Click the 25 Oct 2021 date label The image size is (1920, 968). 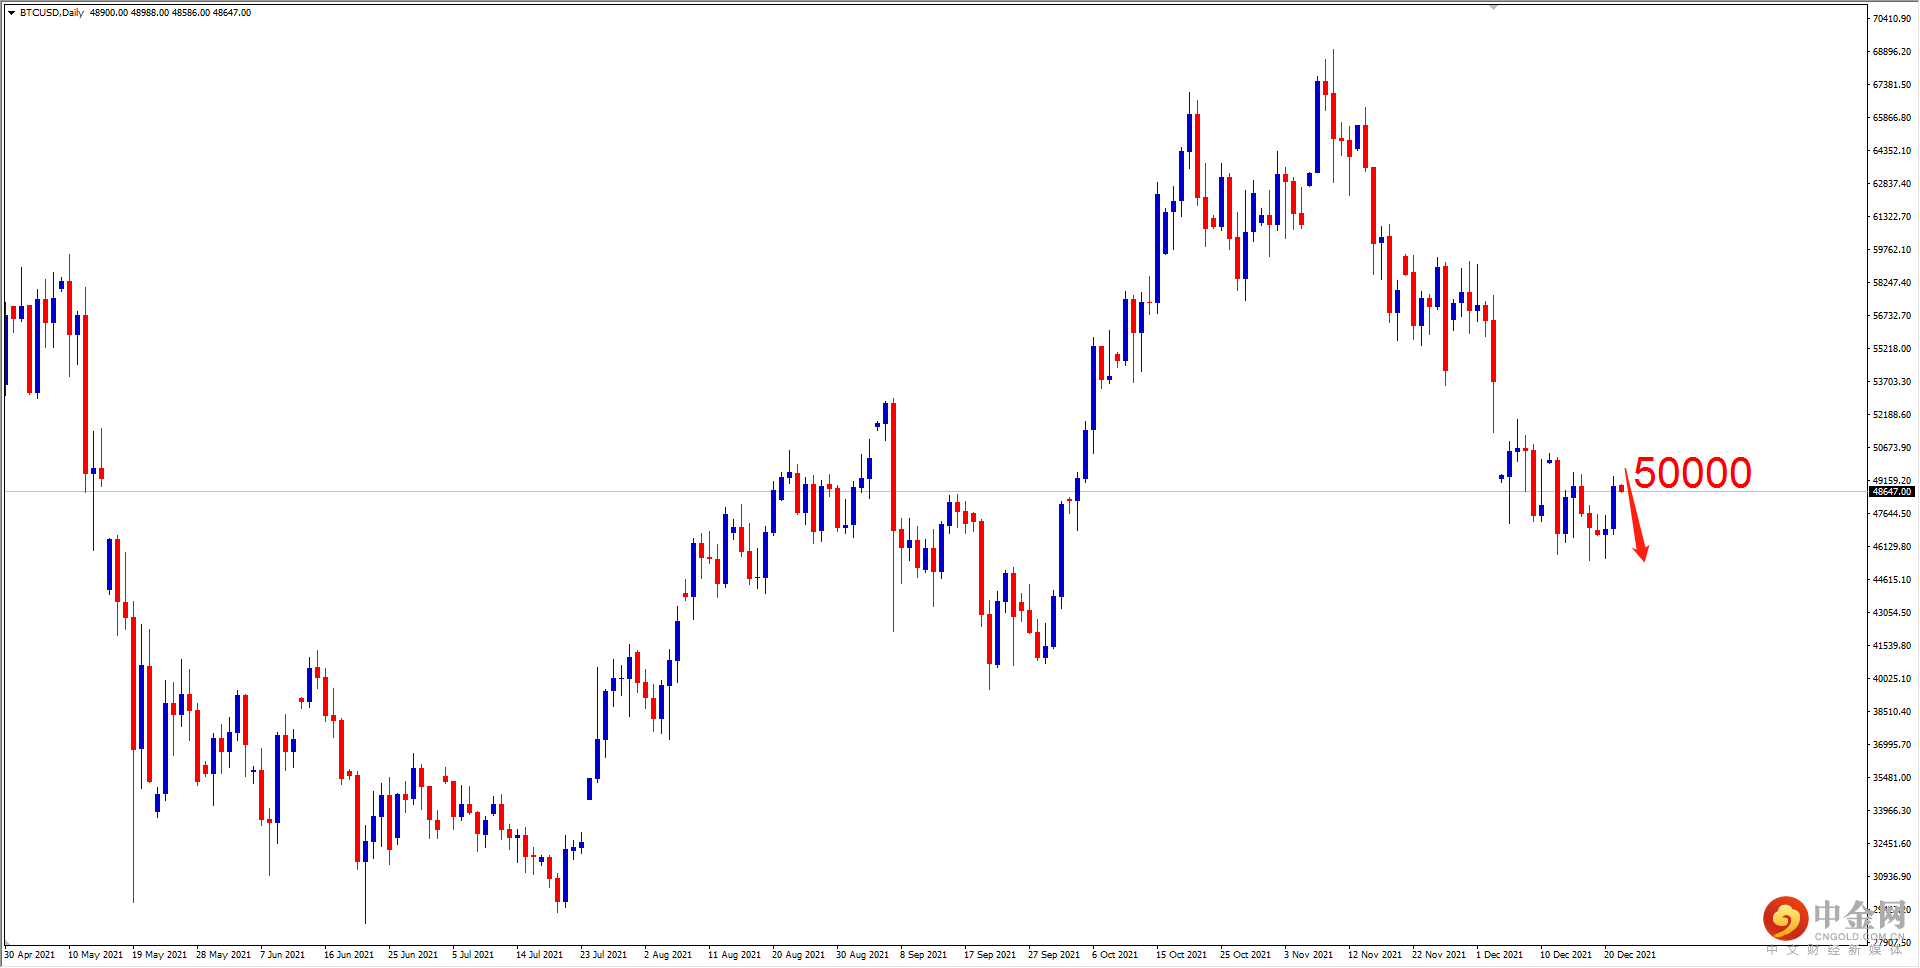point(1245,955)
